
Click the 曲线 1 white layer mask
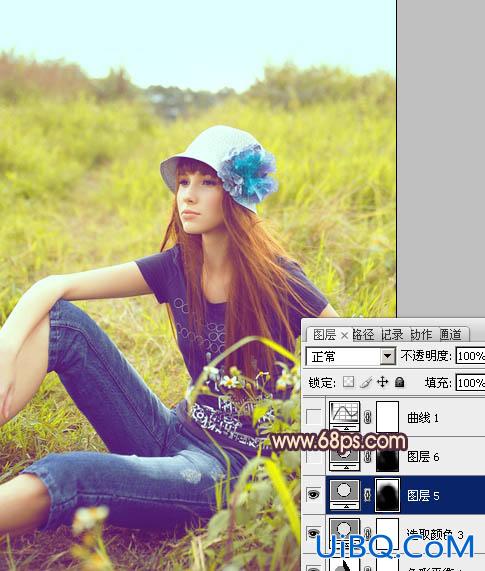387,417
